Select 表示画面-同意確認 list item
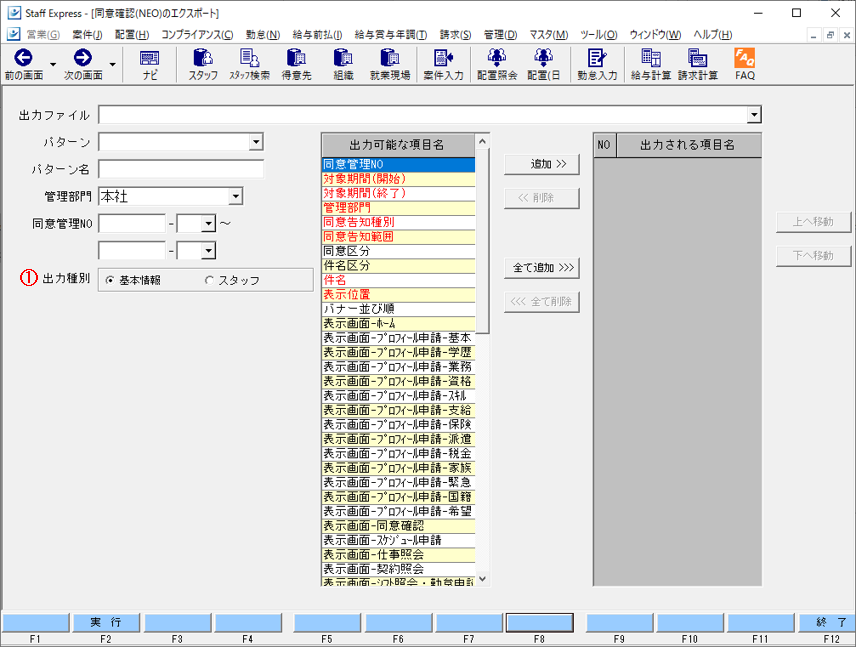Image resolution: width=856 pixels, height=647 pixels. 399,526
